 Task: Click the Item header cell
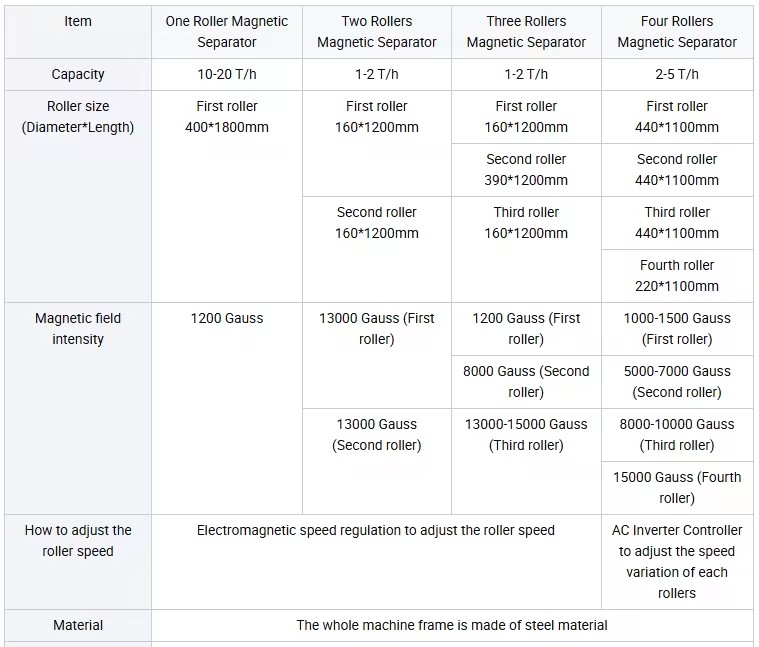coord(78,32)
